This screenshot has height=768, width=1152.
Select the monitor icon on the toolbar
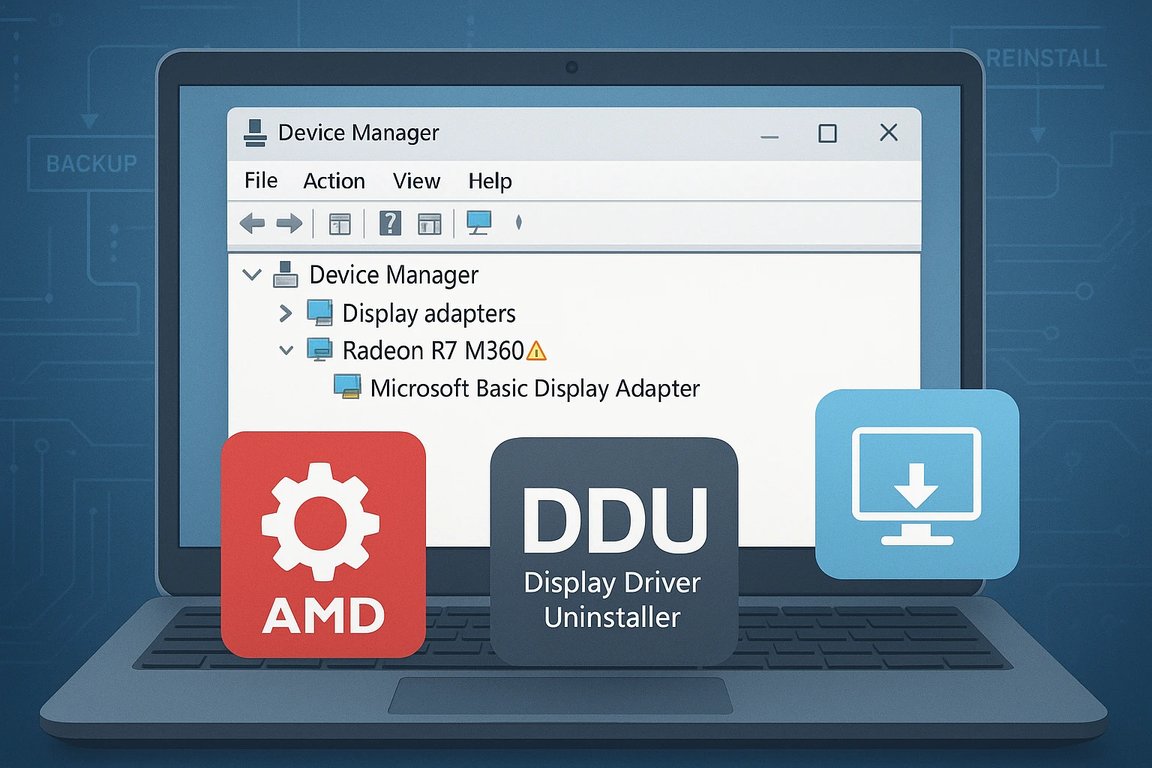point(479,222)
